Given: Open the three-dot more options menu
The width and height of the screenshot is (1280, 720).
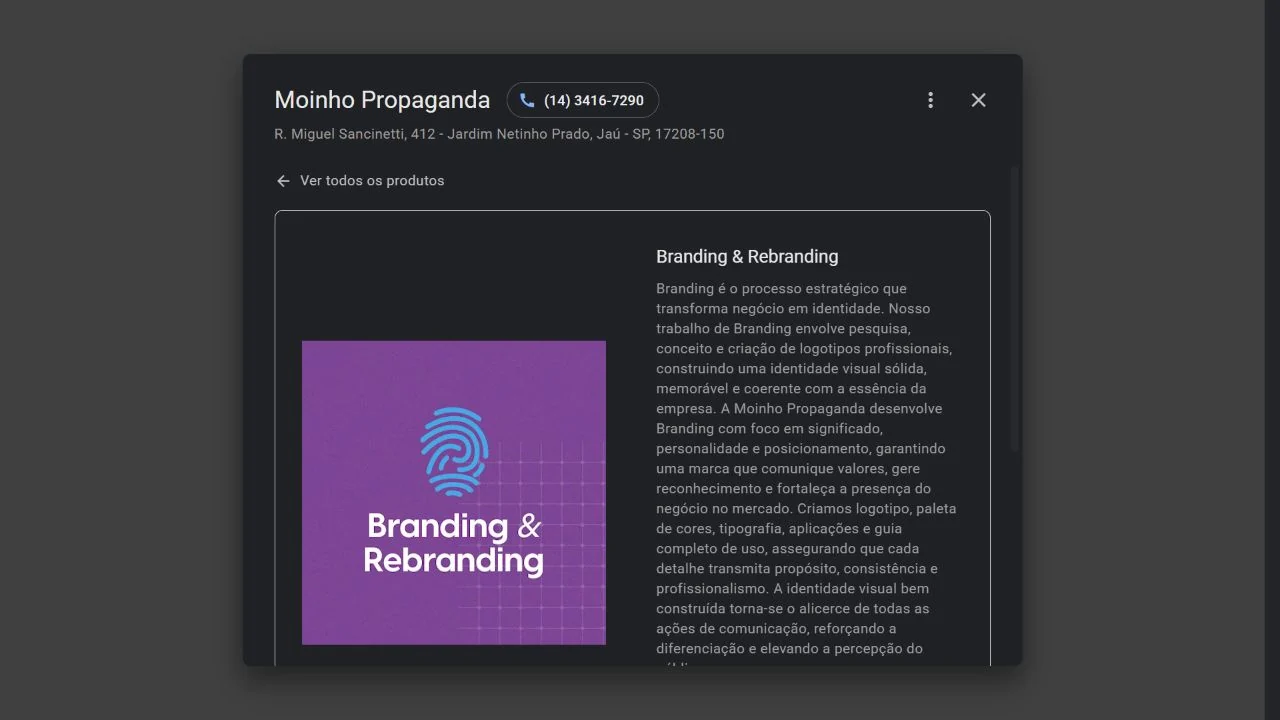Looking at the screenshot, I should [x=930, y=100].
